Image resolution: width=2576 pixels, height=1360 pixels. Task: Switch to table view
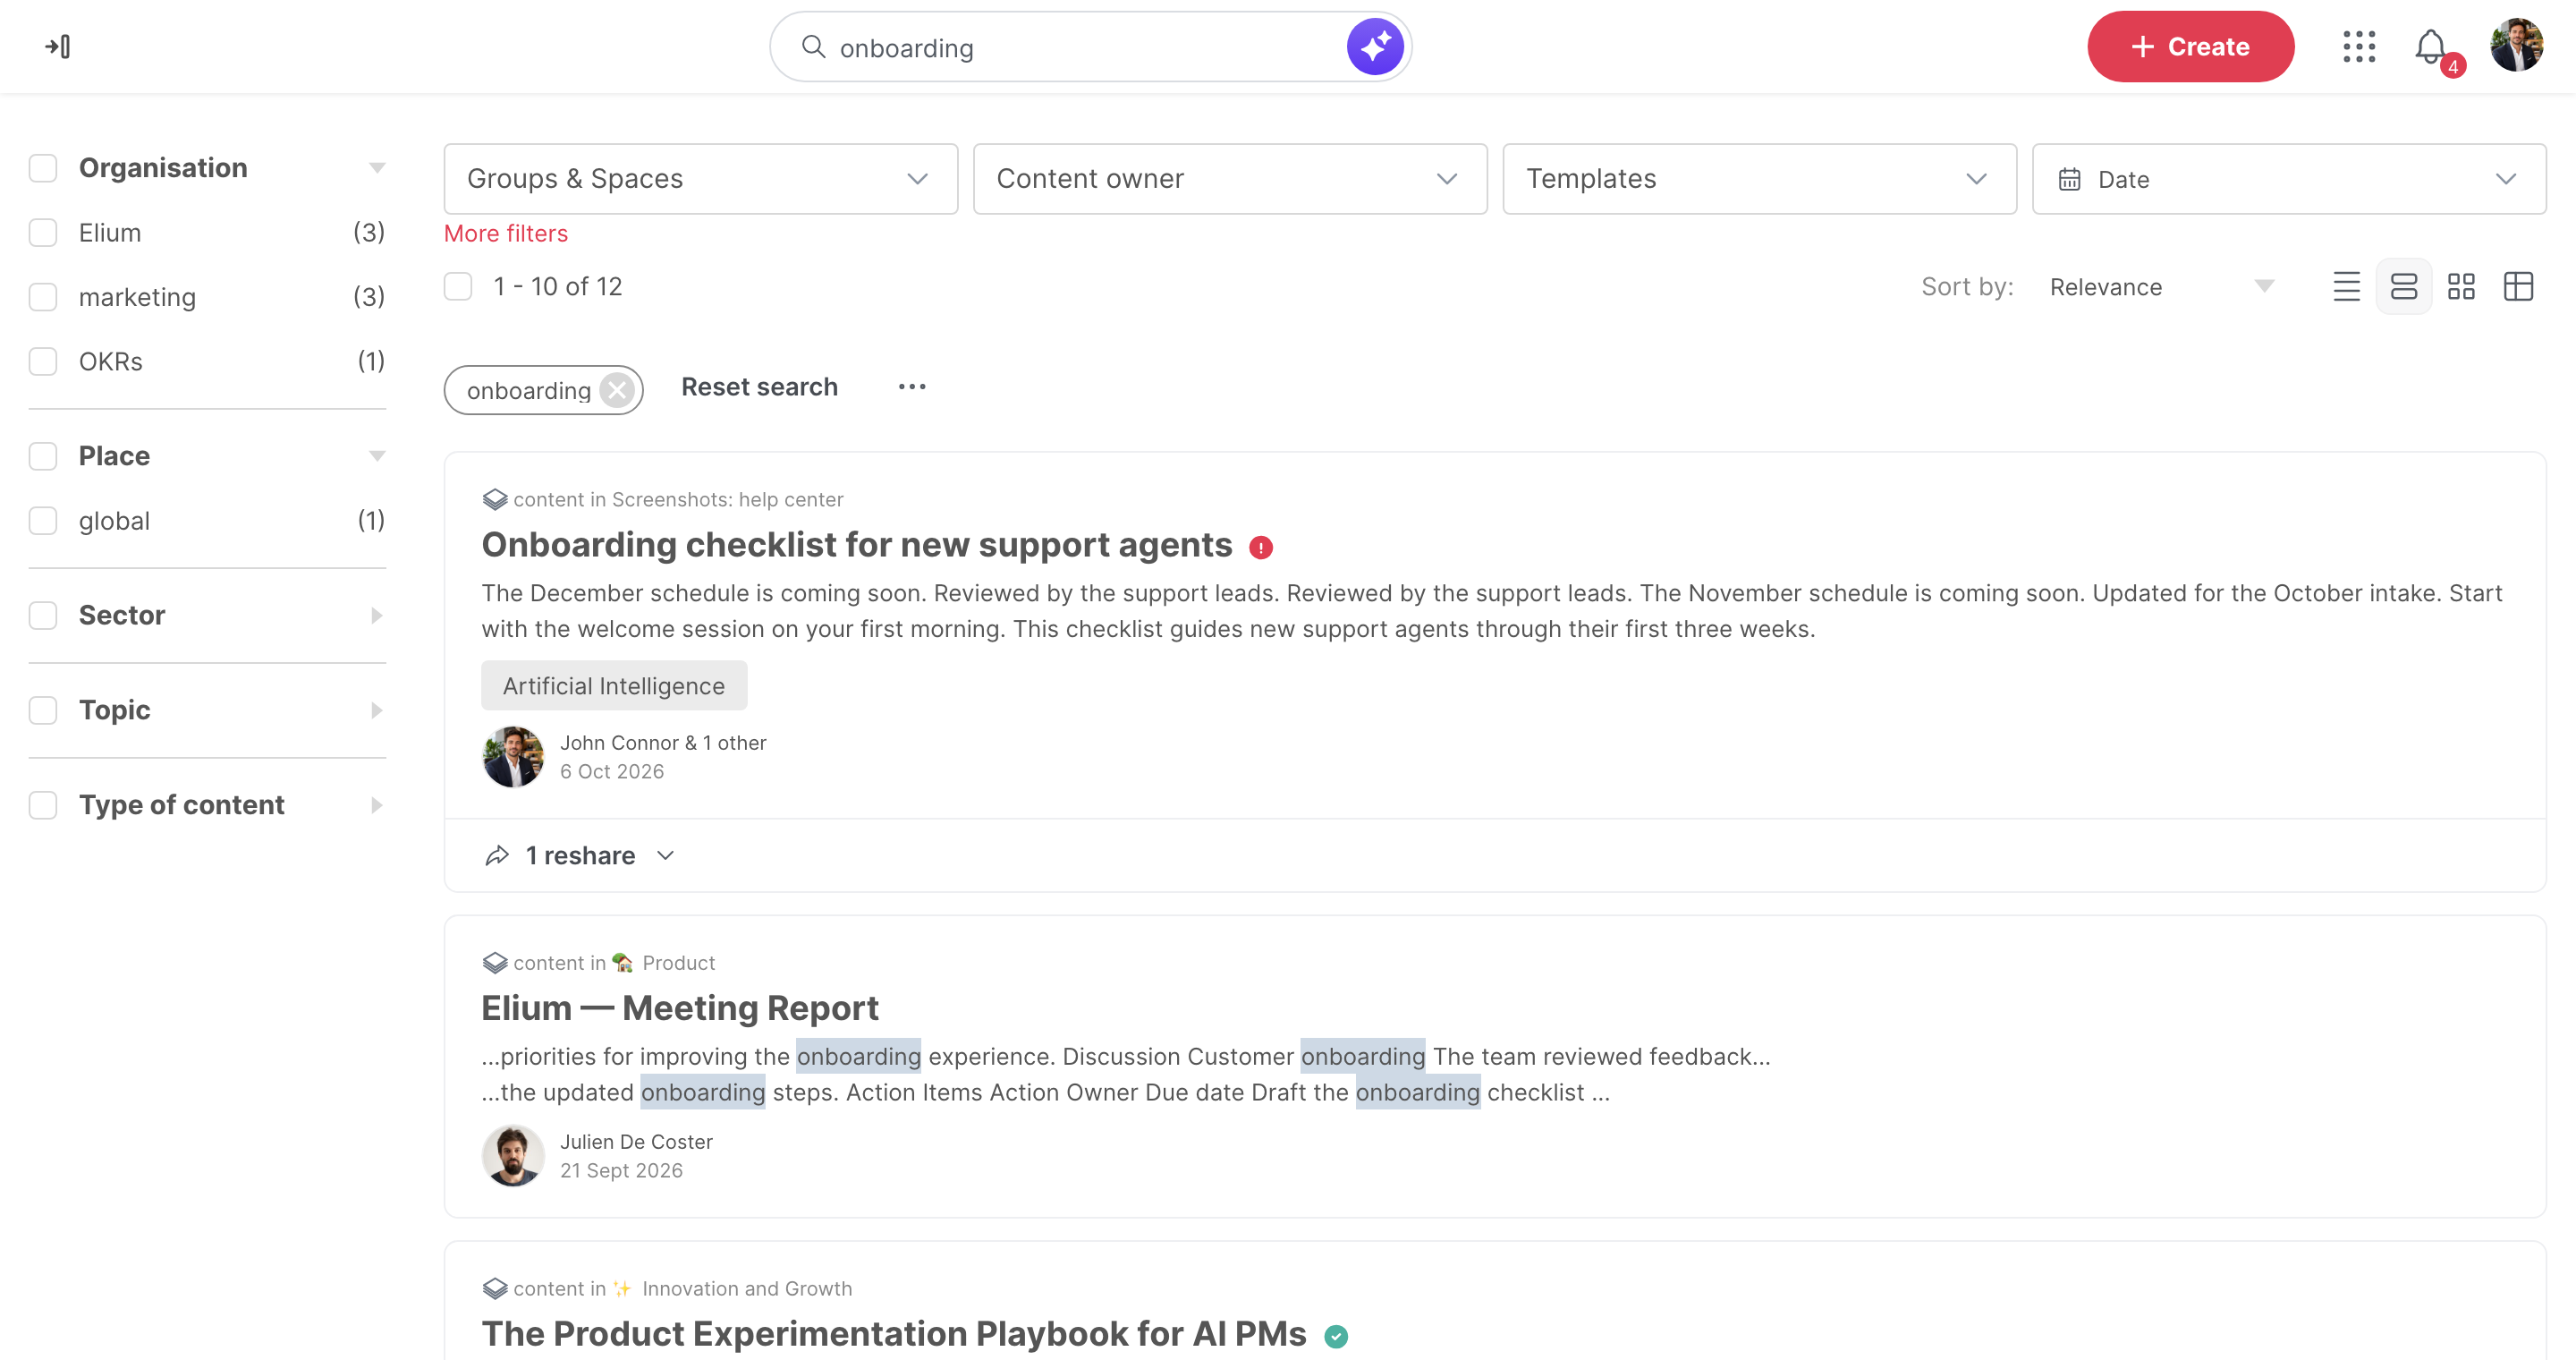(x=2518, y=287)
